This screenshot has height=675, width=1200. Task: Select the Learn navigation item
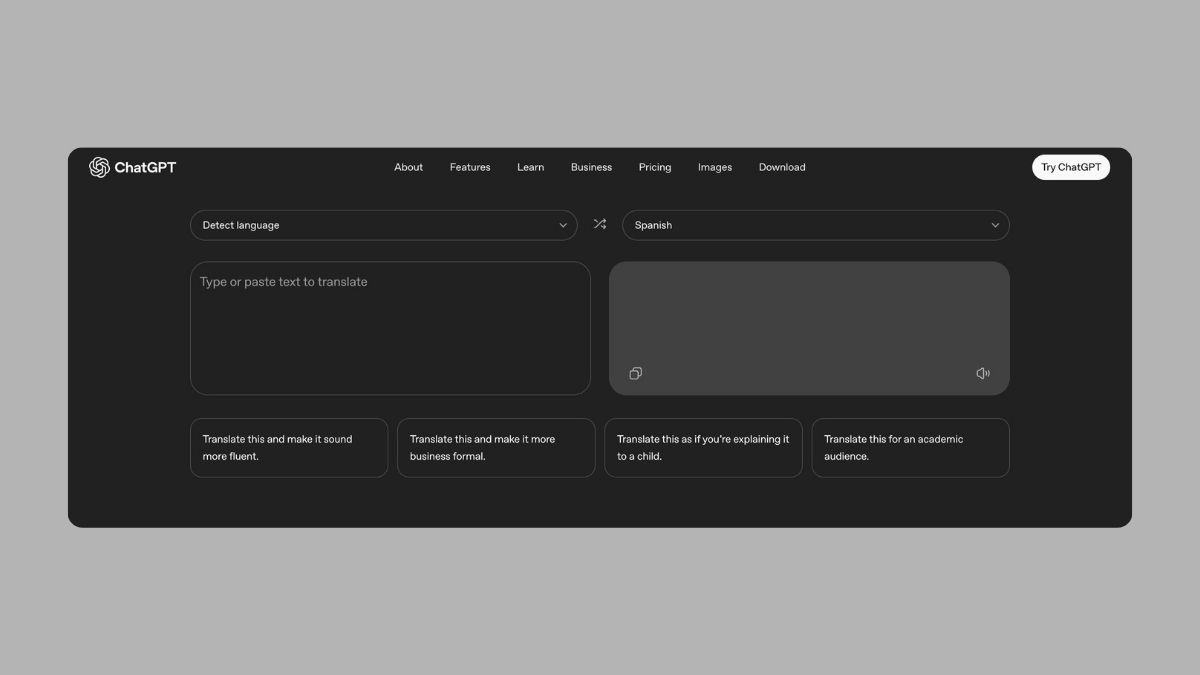530,167
